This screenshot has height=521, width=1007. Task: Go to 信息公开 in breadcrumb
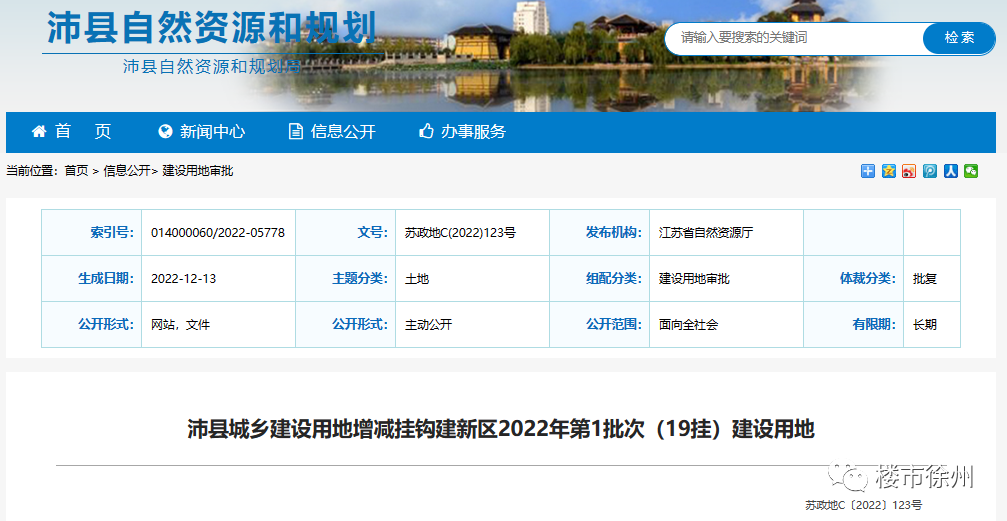pos(127,171)
